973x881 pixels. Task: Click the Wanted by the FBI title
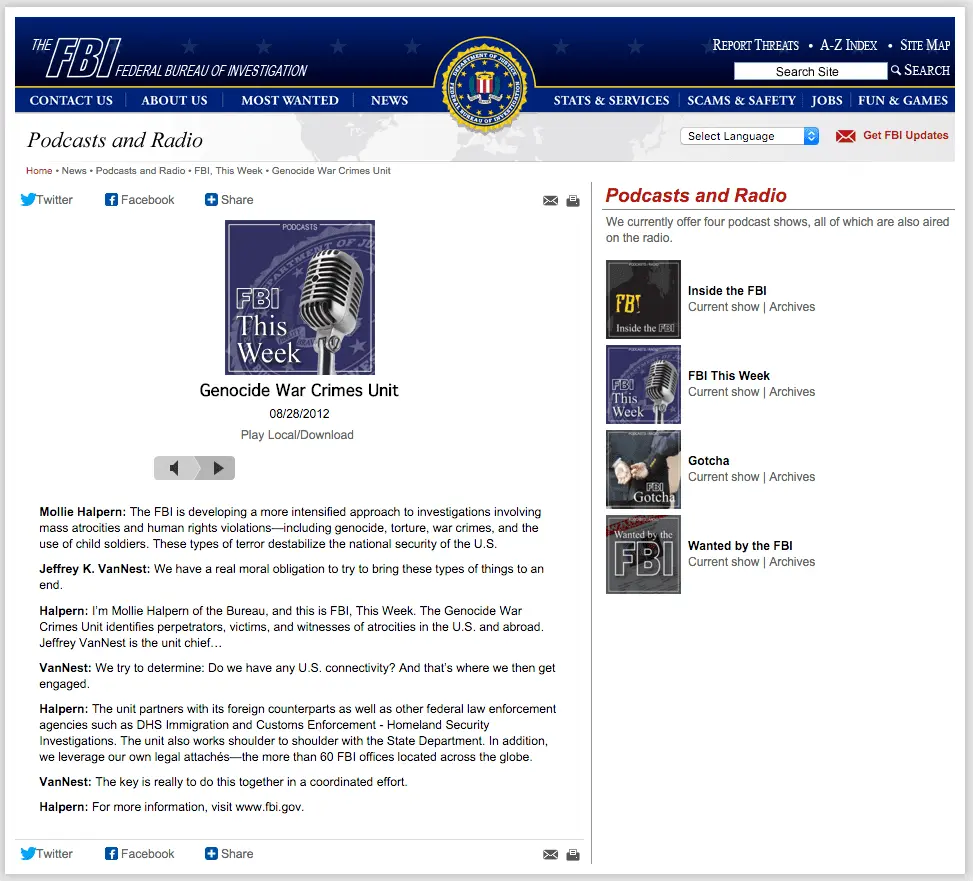pyautogui.click(x=740, y=545)
